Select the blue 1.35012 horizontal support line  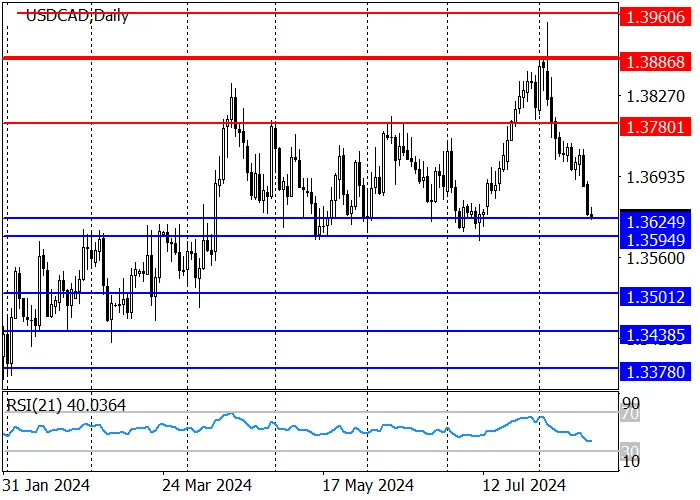[x=311, y=293]
